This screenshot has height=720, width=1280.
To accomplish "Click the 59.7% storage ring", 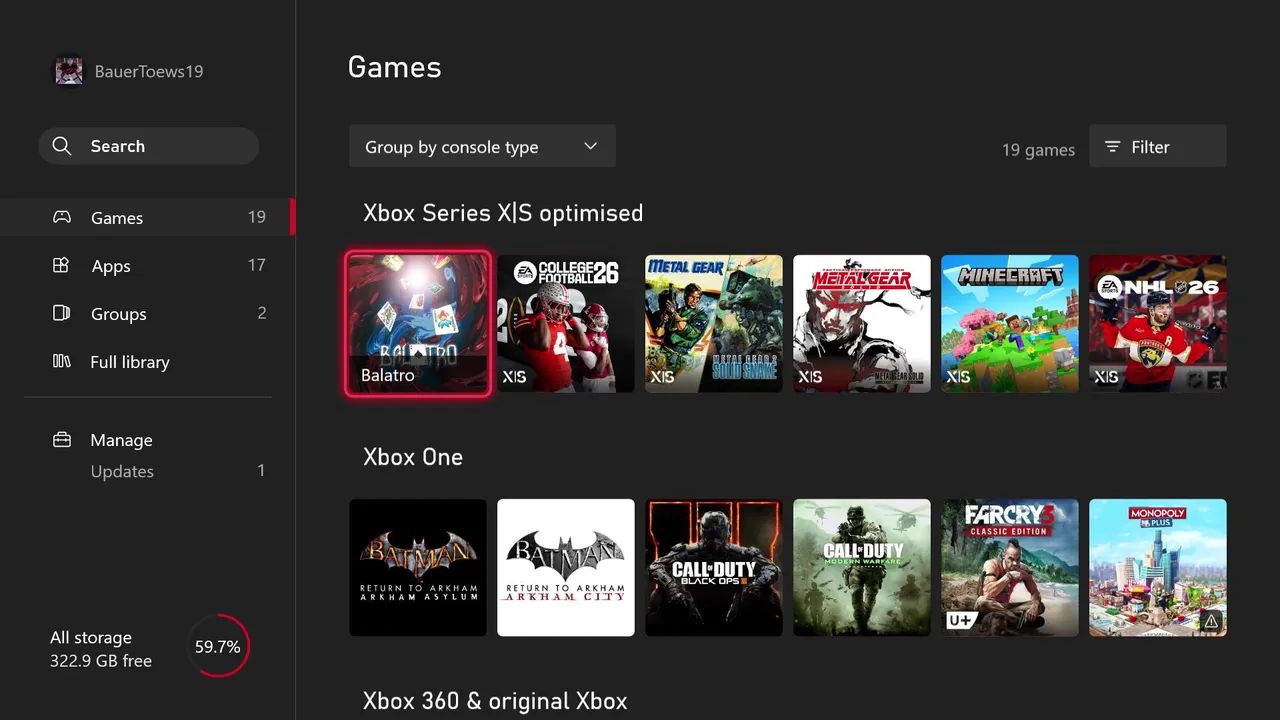I will [x=217, y=646].
